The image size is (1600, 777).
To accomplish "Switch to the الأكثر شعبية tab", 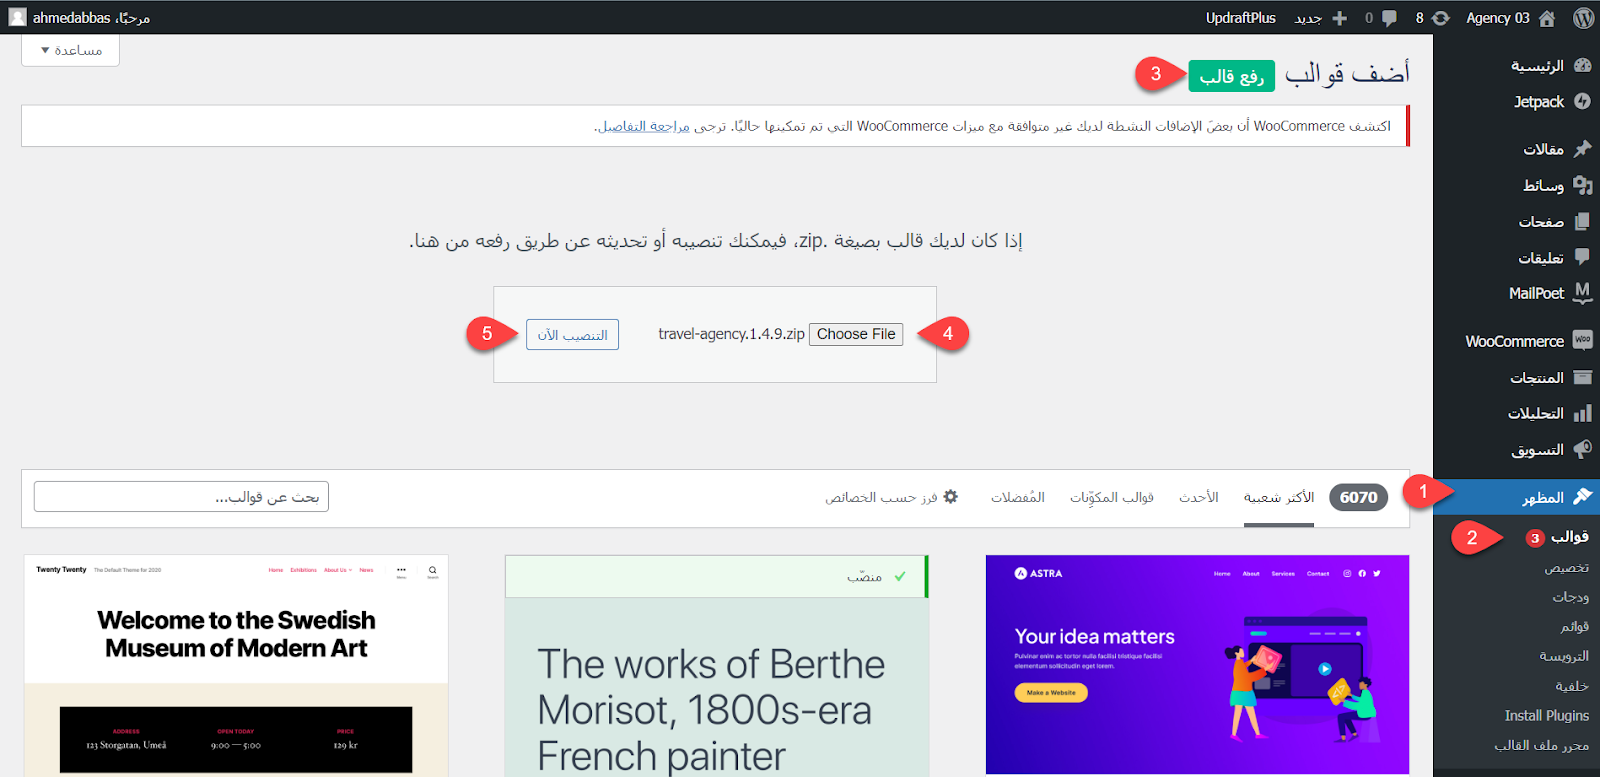I will pyautogui.click(x=1279, y=497).
